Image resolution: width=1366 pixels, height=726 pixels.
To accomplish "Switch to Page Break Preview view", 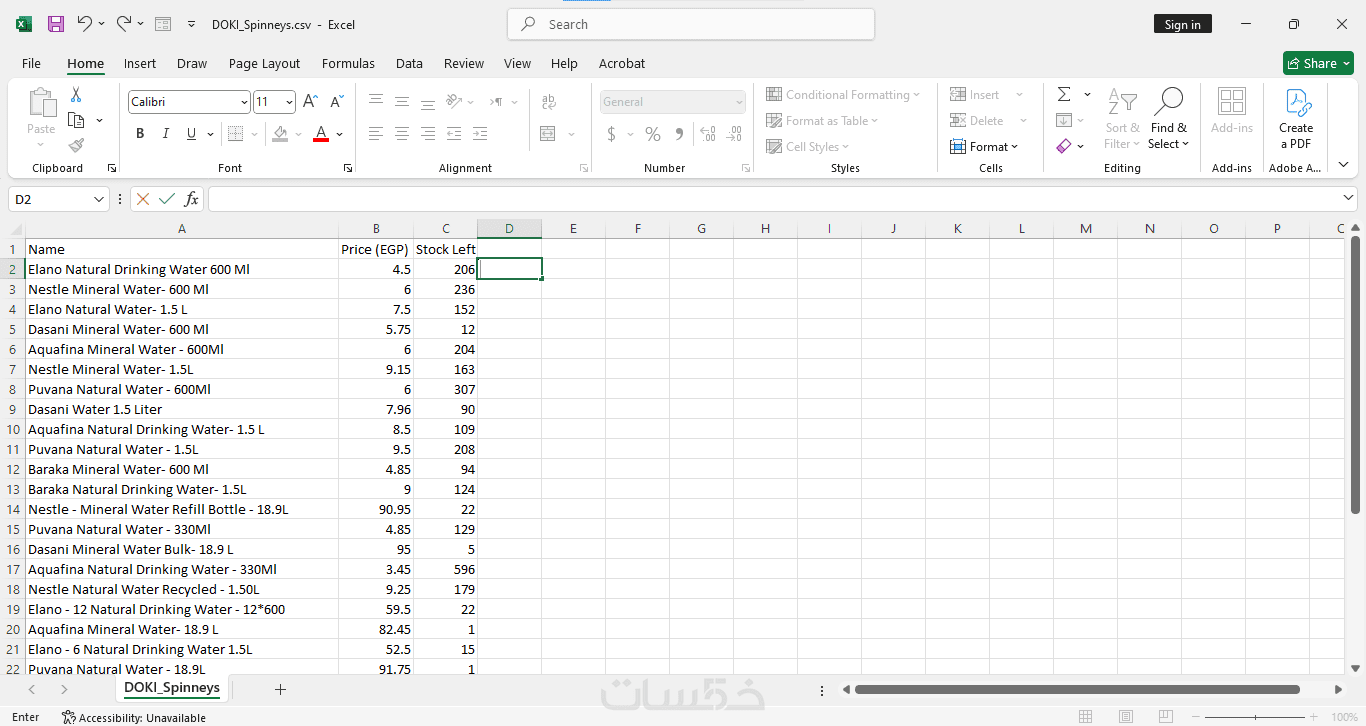I will coord(1166,717).
